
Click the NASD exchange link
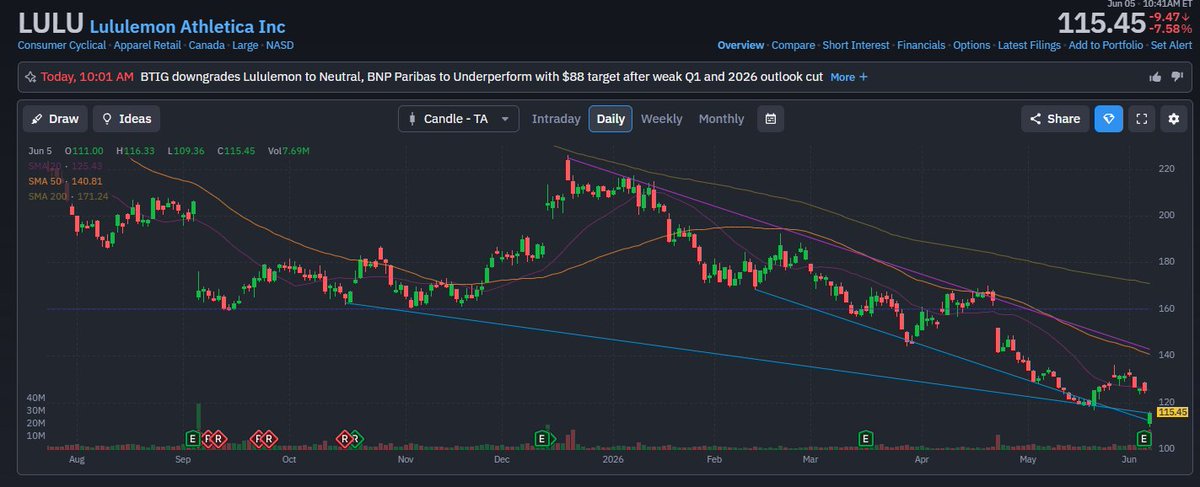pos(278,46)
